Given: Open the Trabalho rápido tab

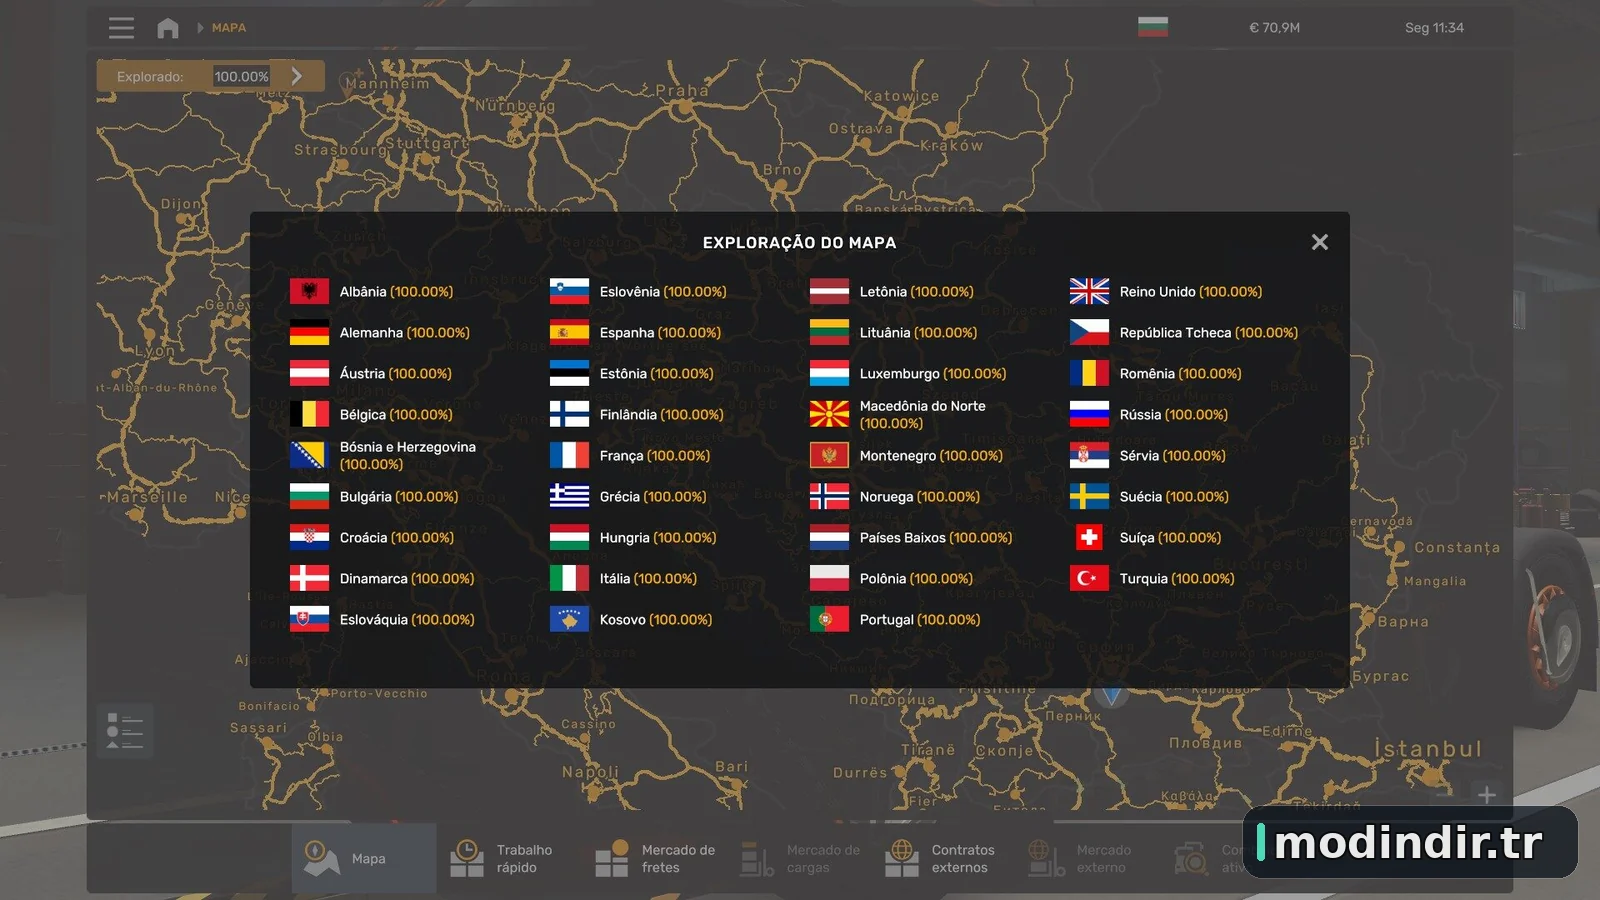Looking at the screenshot, I should 509,858.
